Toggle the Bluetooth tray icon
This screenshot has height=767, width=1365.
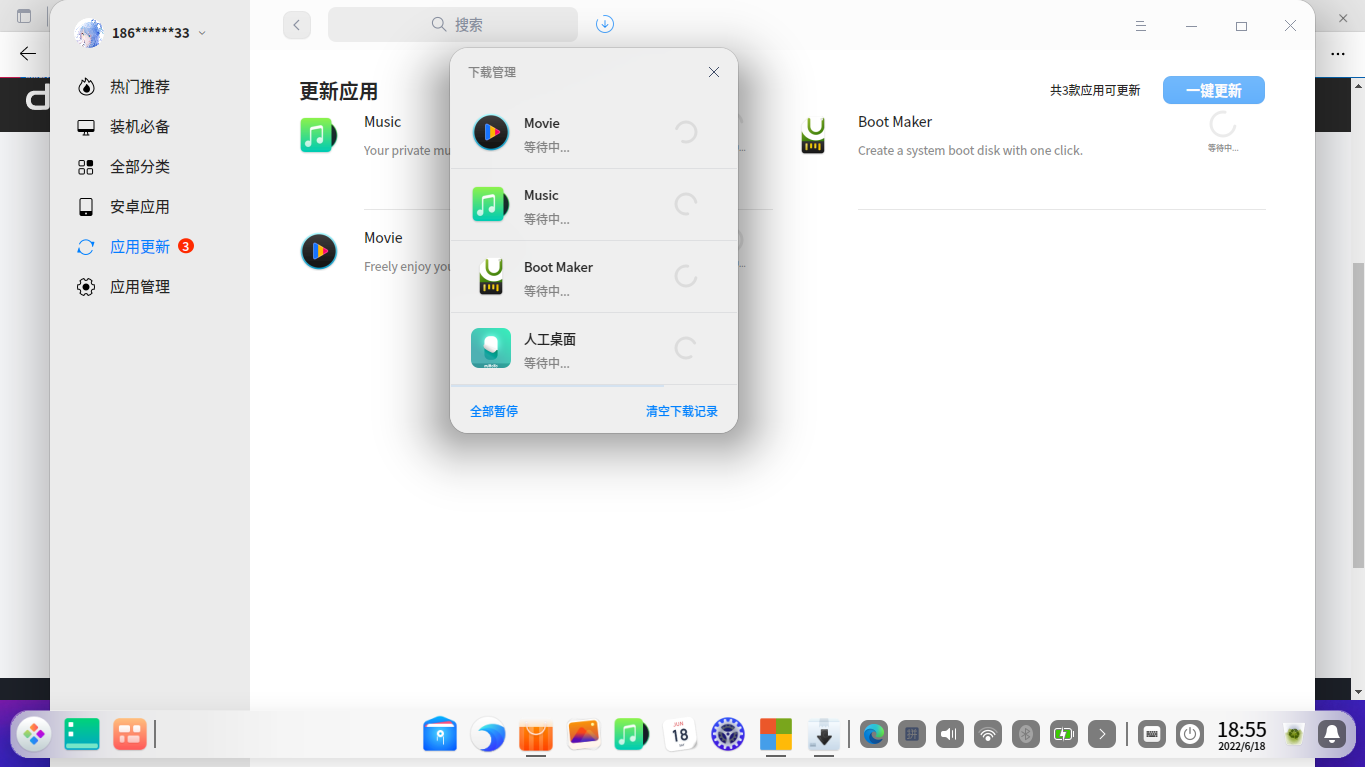coord(1025,734)
